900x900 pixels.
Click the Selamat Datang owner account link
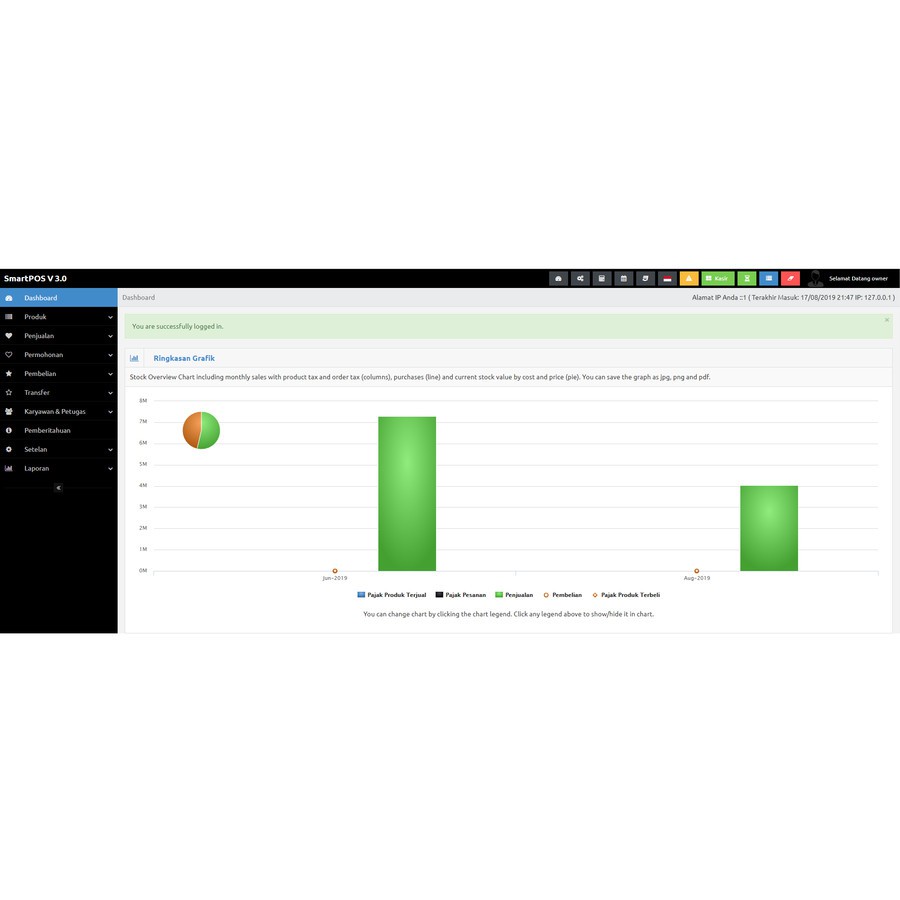[x=856, y=278]
